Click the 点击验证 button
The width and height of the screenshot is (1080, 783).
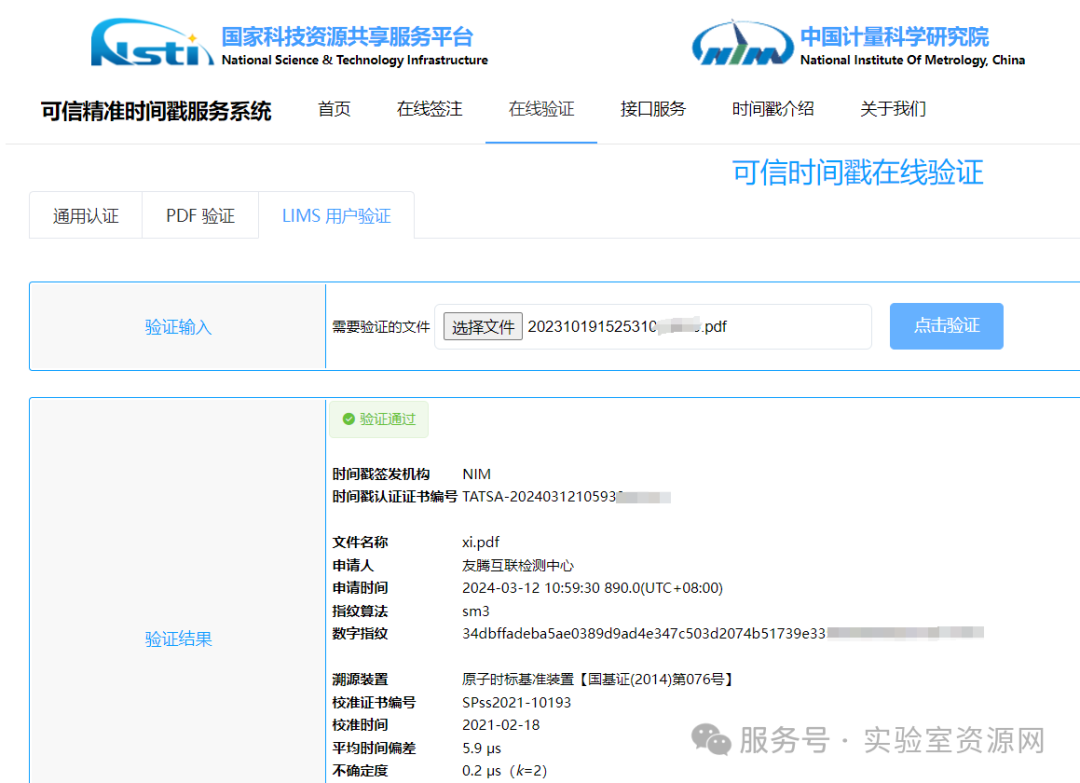coord(946,326)
